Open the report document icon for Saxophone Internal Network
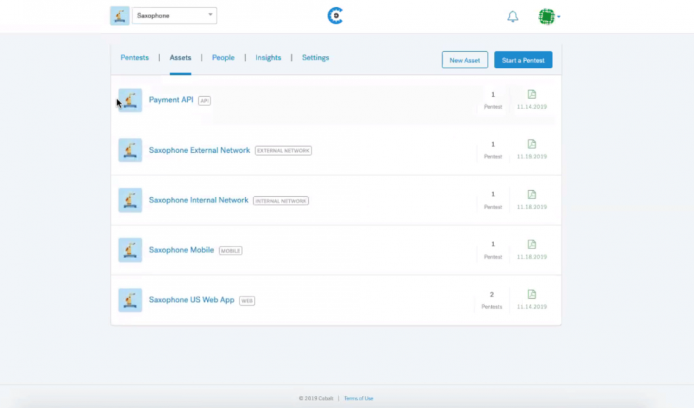This screenshot has width=694, height=408. [532, 194]
